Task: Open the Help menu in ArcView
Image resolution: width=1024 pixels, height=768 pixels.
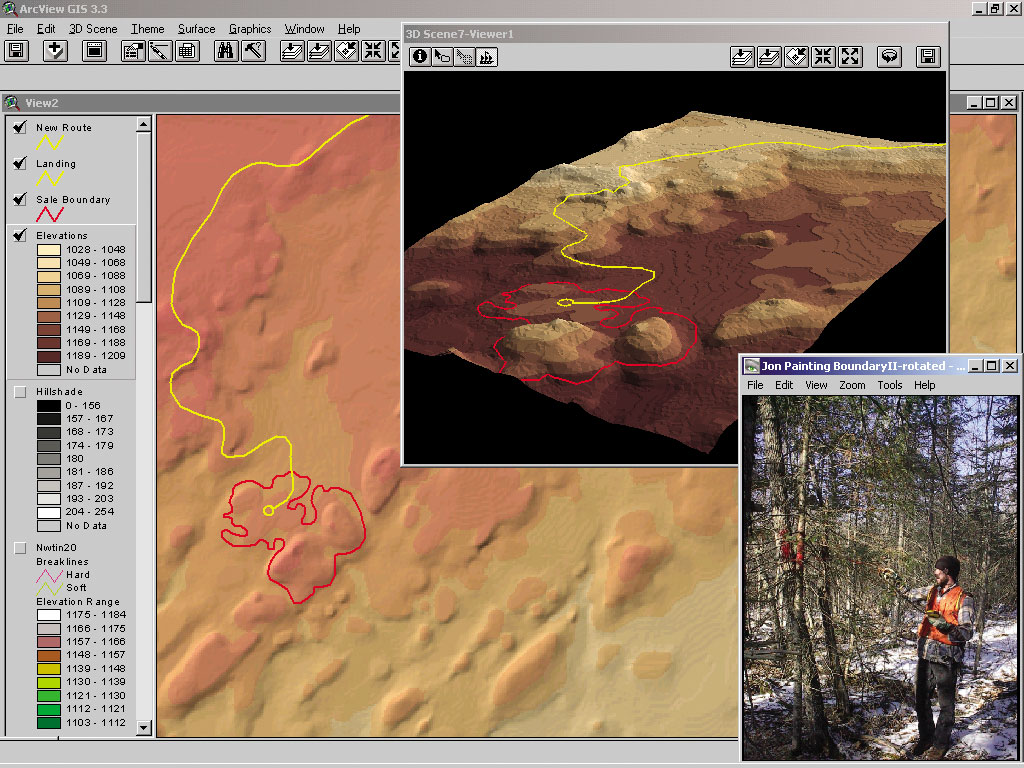Action: 349,29
